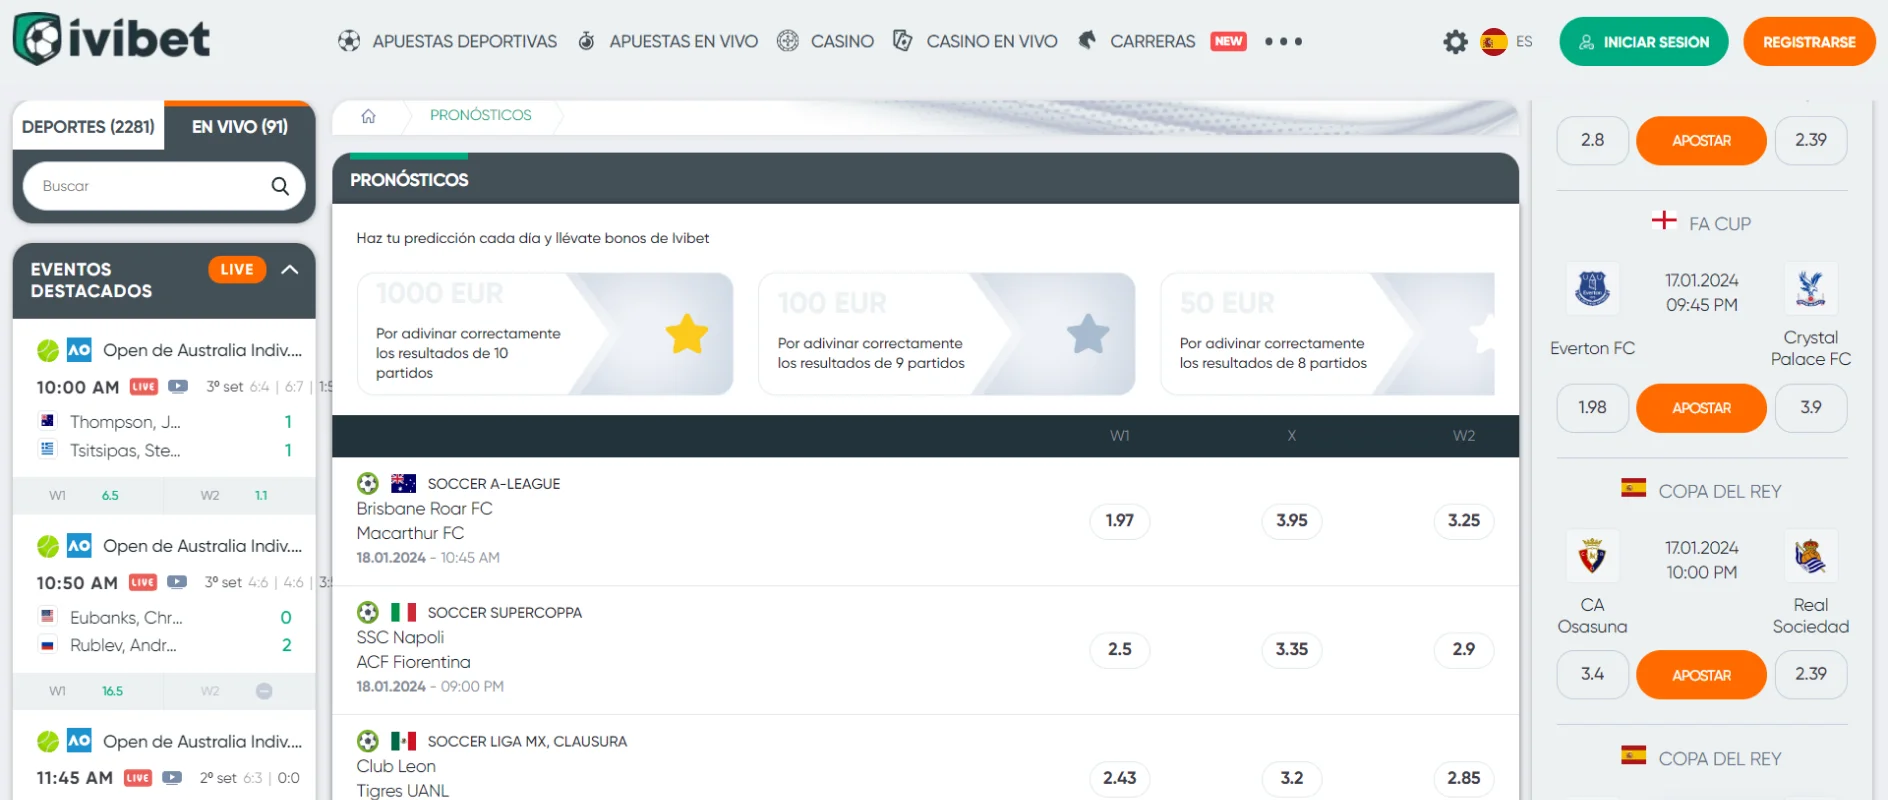Image resolution: width=1888 pixels, height=800 pixels.
Task: Click the Registrarse button
Action: (x=1809, y=42)
